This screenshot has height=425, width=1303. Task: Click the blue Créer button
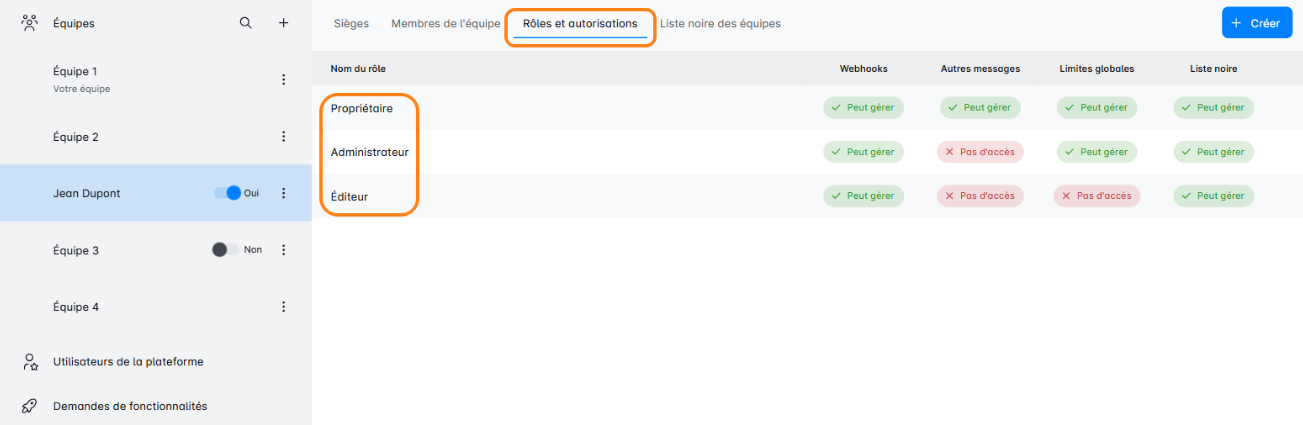tap(1256, 23)
